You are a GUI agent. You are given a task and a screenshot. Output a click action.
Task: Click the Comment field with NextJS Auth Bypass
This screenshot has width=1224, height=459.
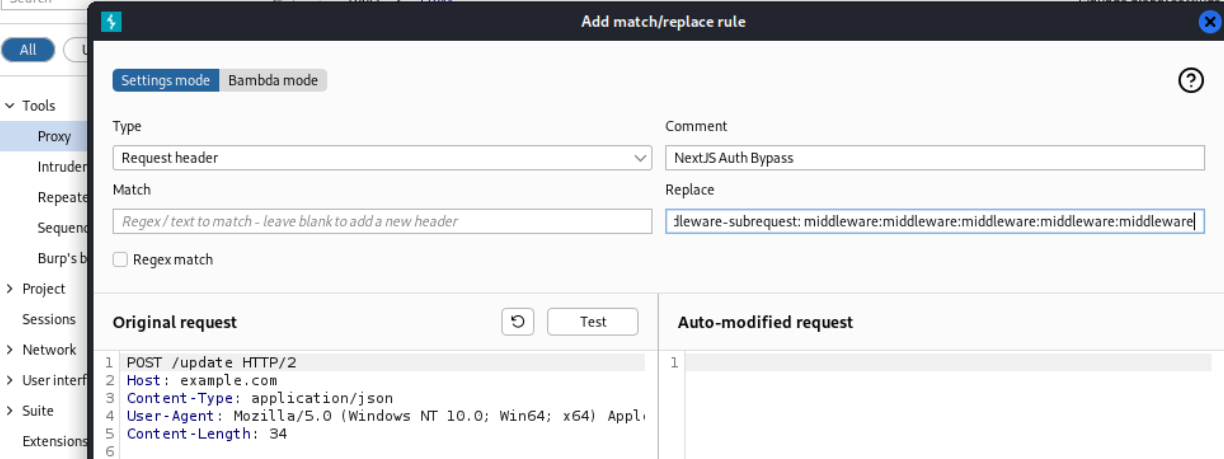(934, 158)
